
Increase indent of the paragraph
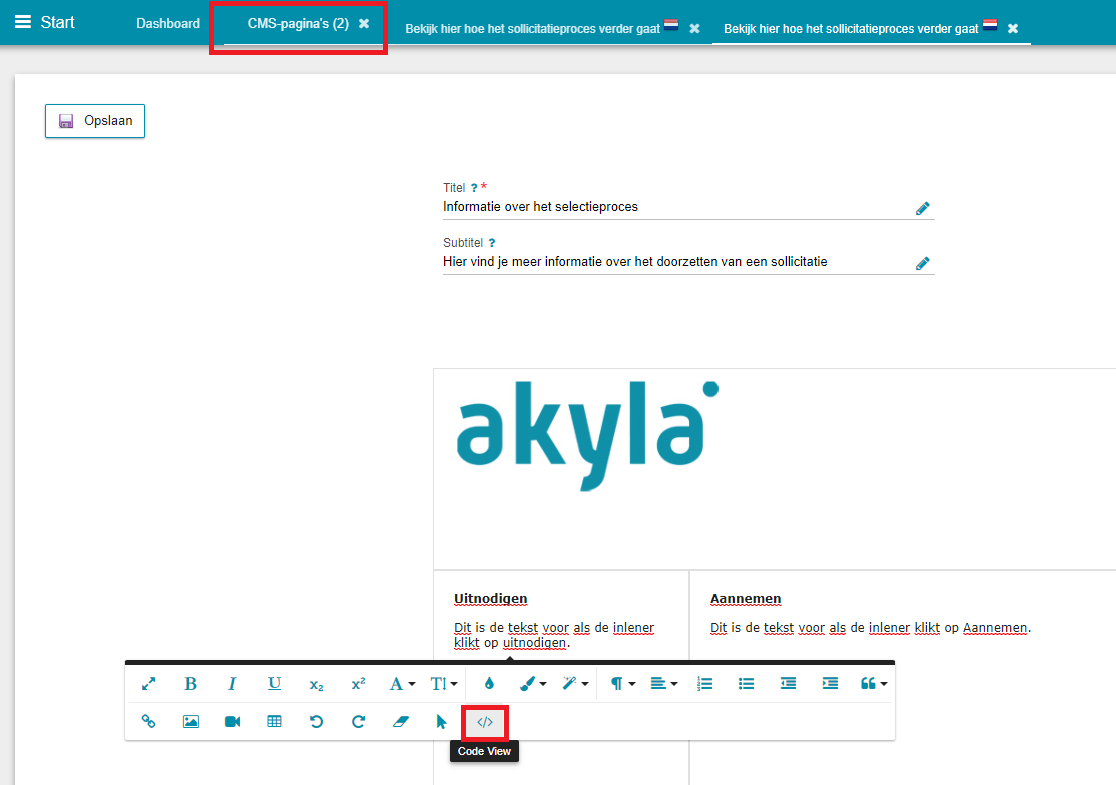pos(831,684)
